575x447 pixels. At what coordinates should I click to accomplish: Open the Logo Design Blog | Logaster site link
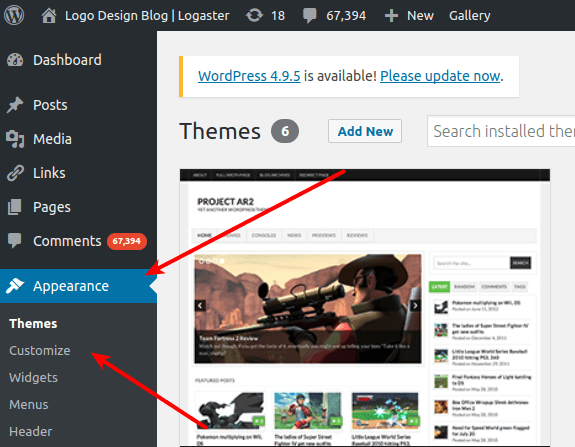tap(147, 16)
